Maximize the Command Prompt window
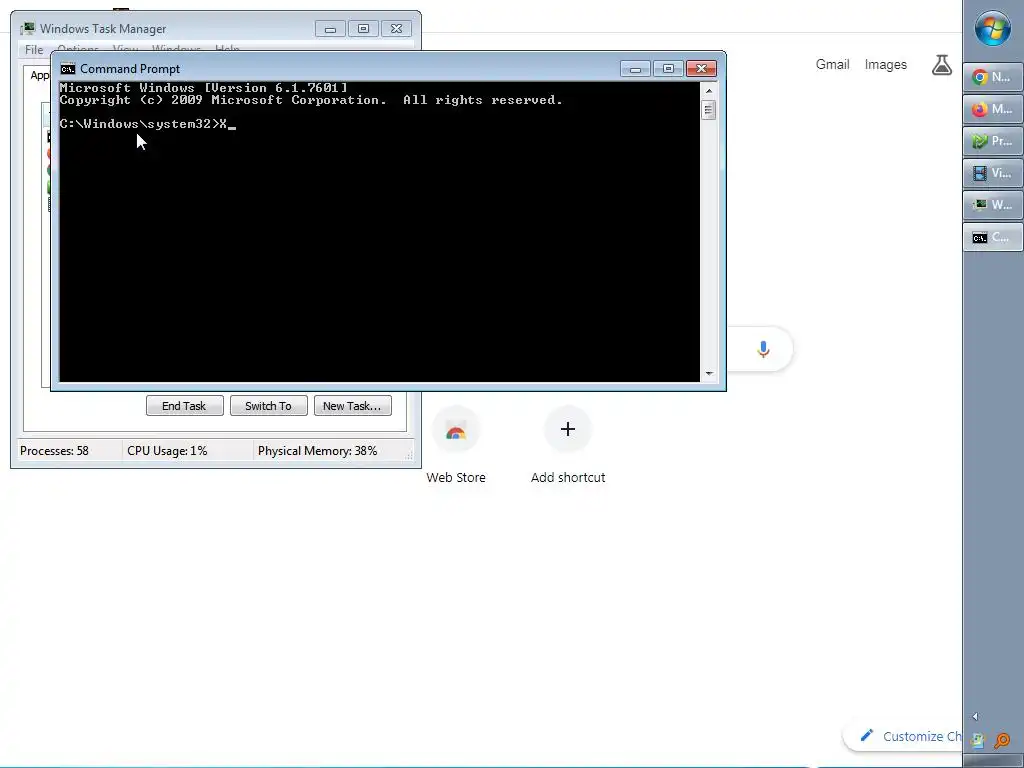This screenshot has height=768, width=1024. point(668,69)
